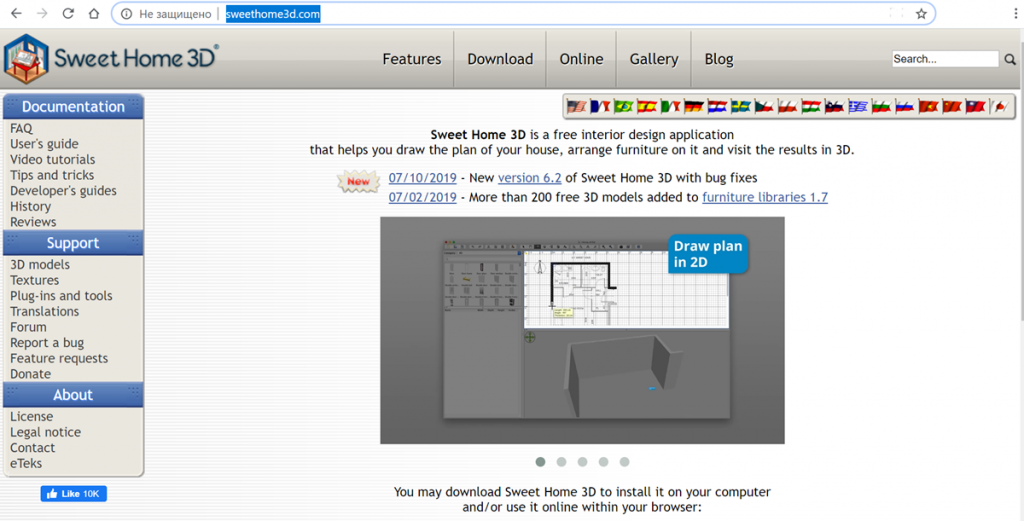Open the History sidebar link
The image size is (1024, 521).
30,207
